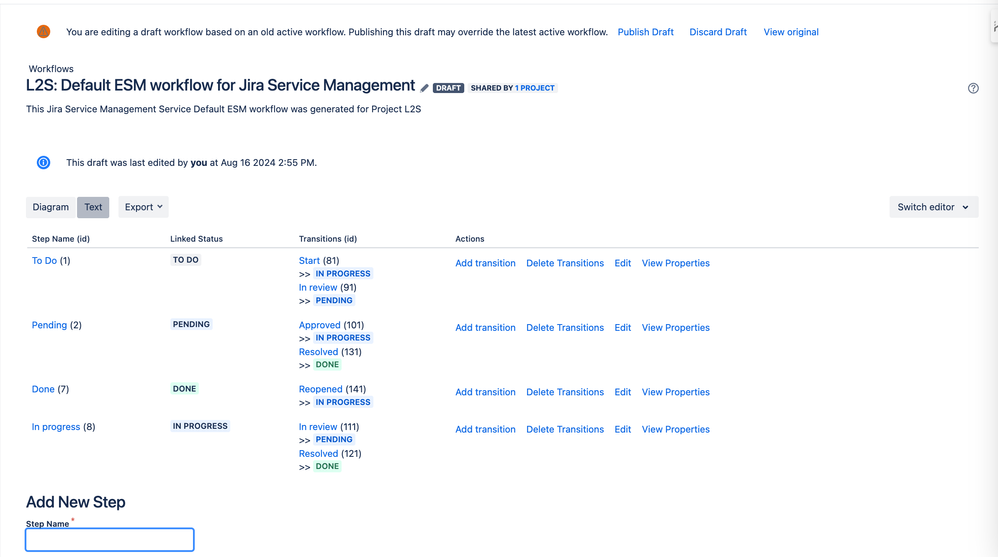Screen dimensions: 998x557
Task: View Properties of the Done step
Action: 675,391
